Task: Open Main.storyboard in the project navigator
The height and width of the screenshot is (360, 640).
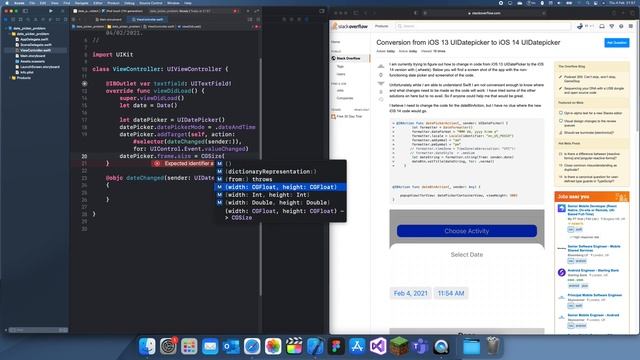Action: [32, 56]
